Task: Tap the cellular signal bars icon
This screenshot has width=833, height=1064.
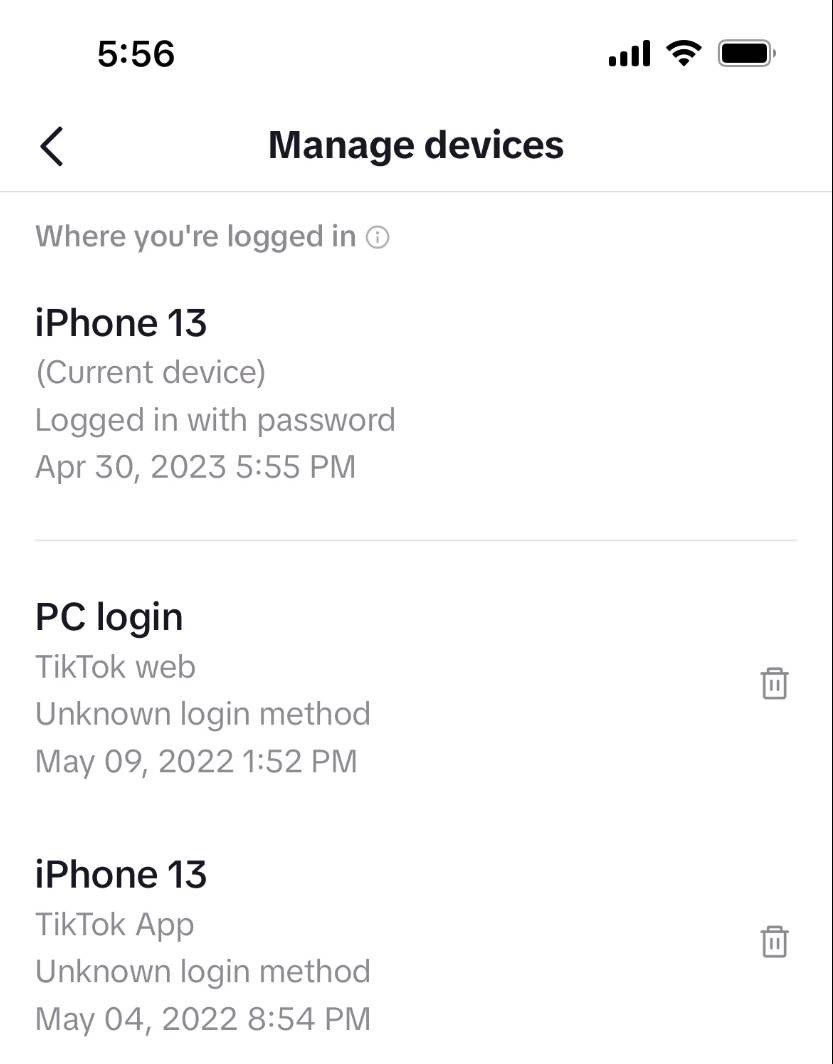Action: [629, 54]
